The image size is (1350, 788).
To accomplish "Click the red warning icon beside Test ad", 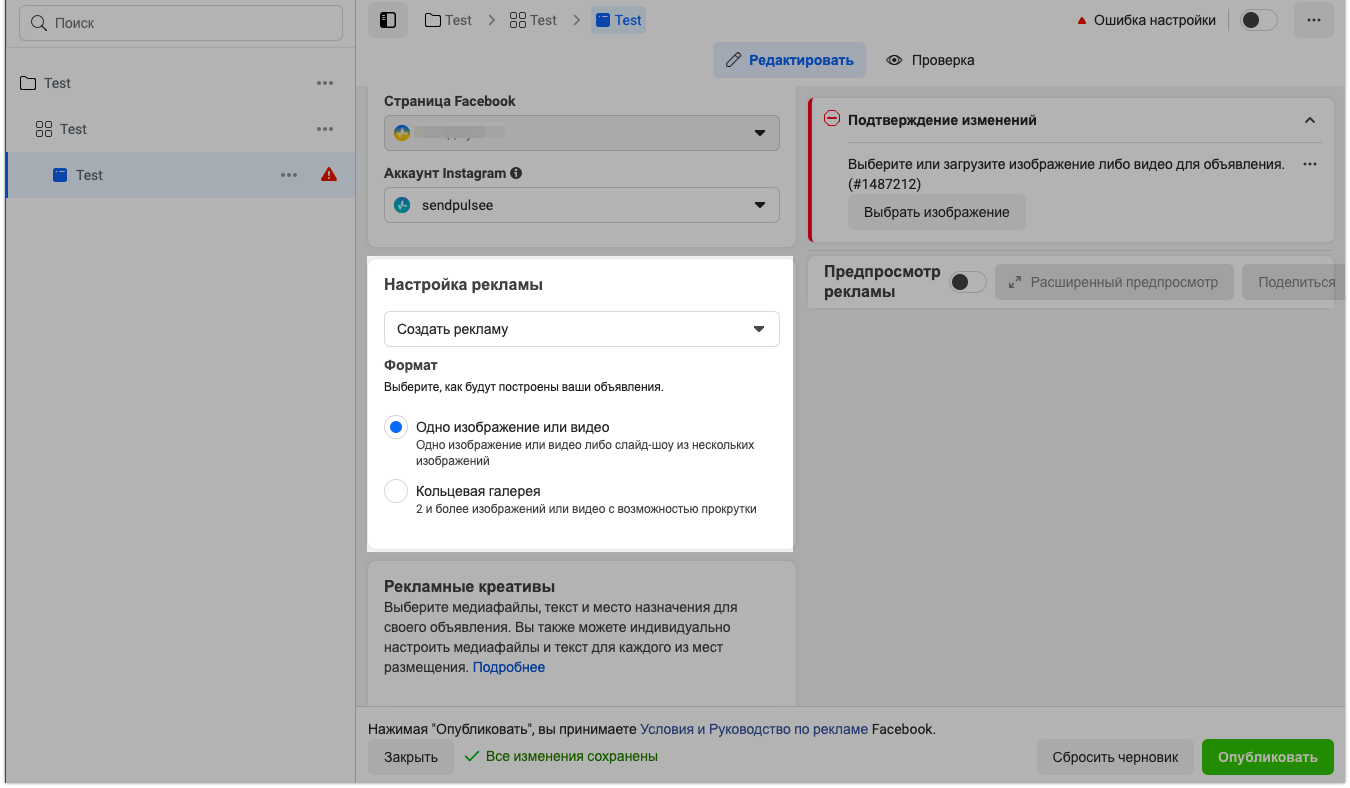I will [x=329, y=175].
